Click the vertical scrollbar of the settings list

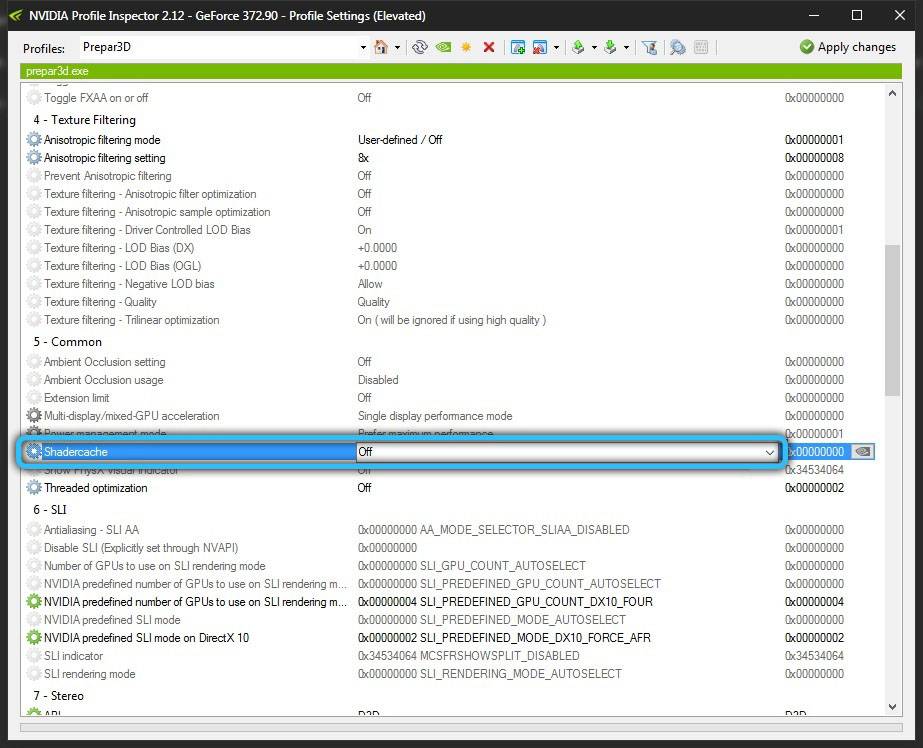(893, 320)
